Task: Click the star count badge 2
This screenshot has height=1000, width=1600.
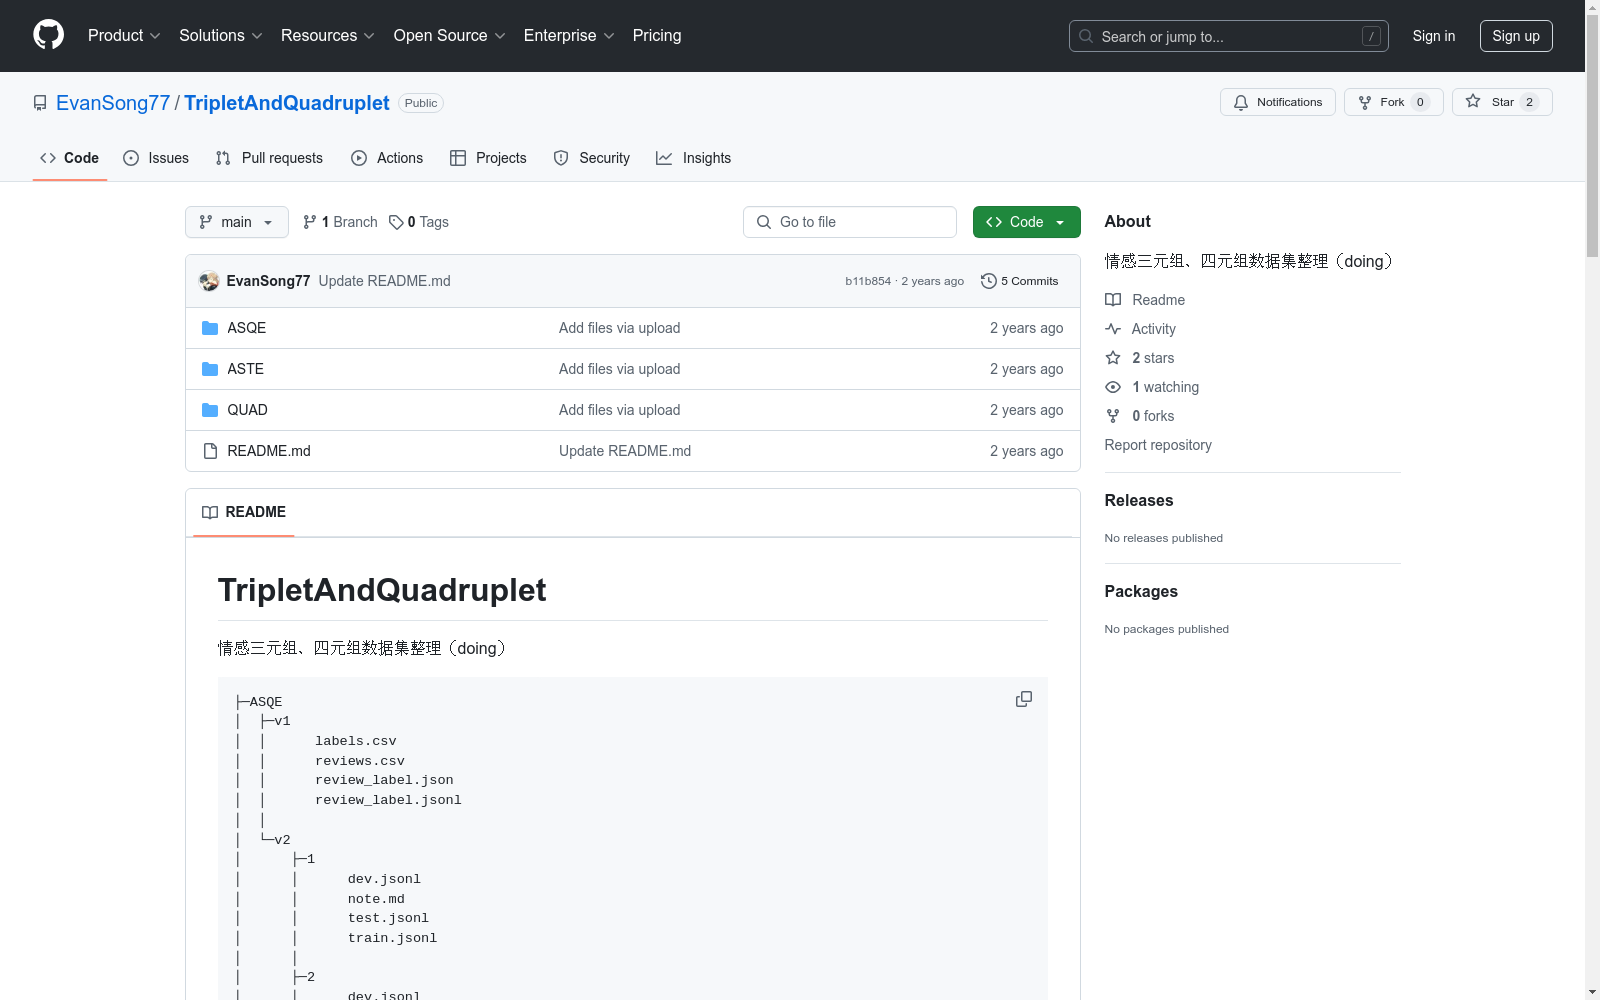Action: (x=1529, y=102)
